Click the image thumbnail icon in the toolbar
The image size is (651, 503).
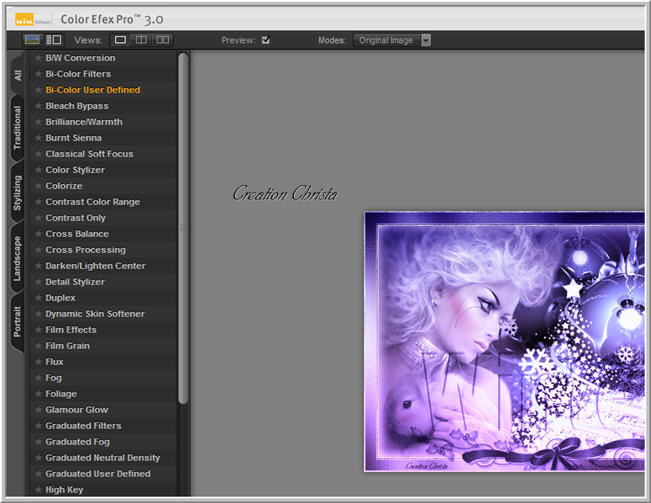click(32, 40)
